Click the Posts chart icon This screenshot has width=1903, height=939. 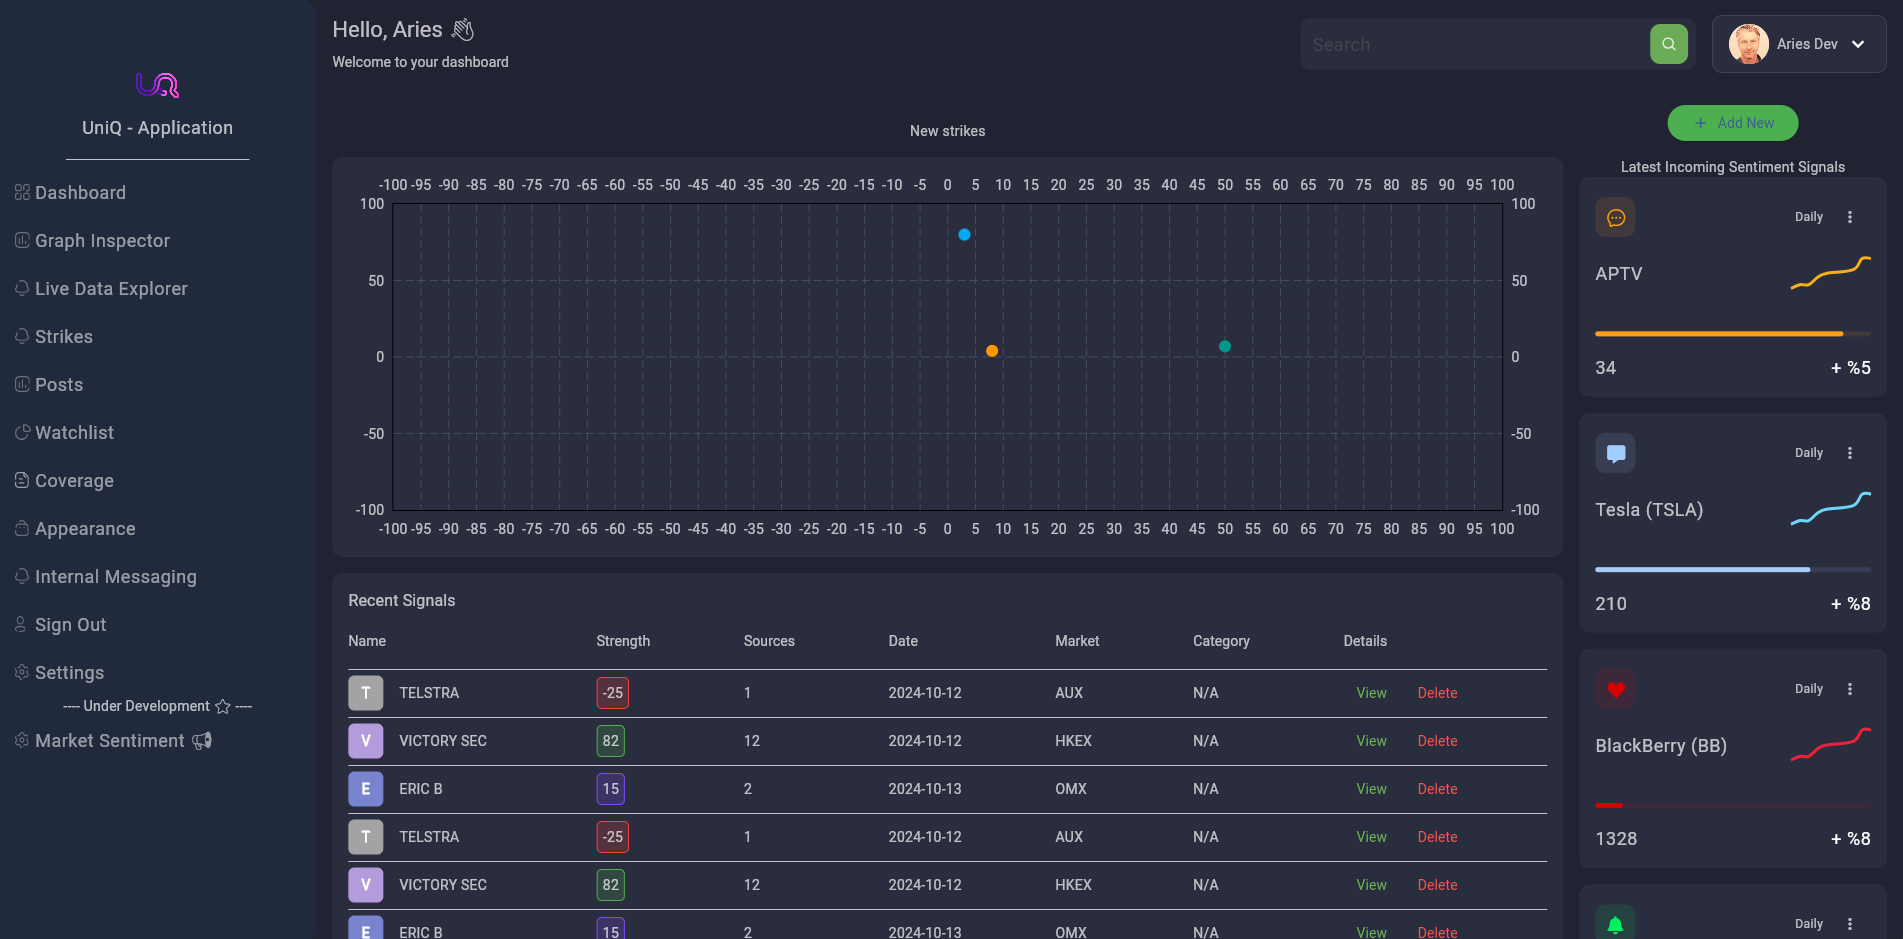click(22, 384)
